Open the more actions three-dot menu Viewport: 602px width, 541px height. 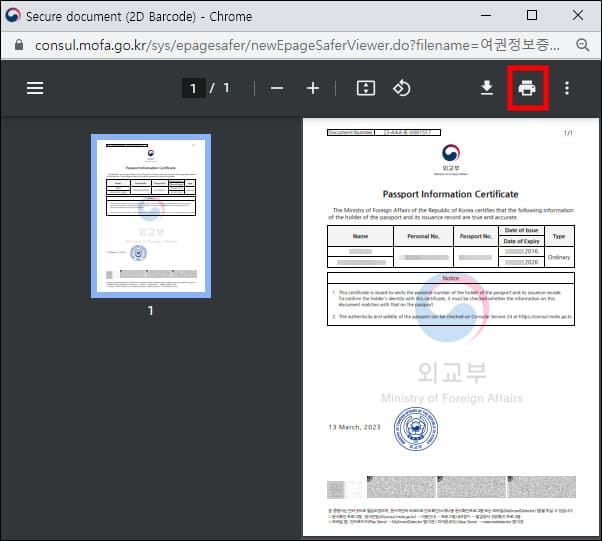(x=567, y=88)
